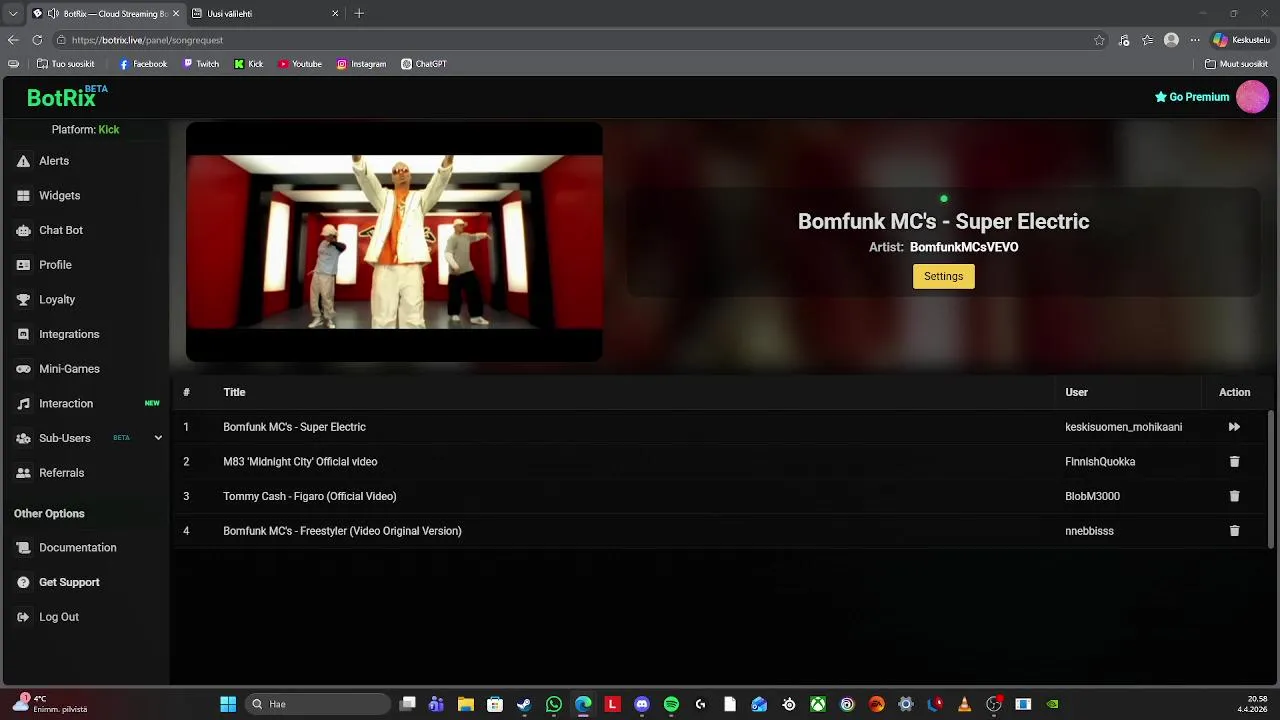
Task: Open the Interaction section
Action: 66,404
